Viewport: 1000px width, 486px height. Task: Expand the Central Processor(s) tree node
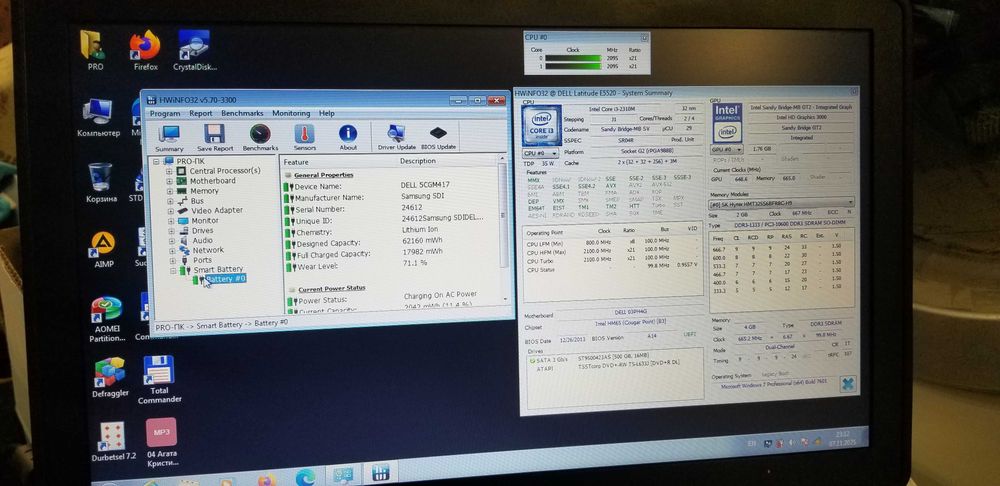click(169, 171)
